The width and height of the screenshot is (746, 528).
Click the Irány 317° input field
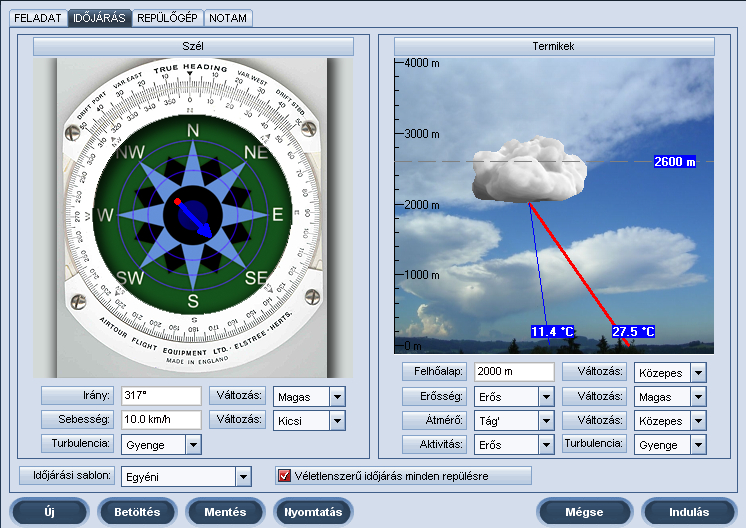click(161, 396)
